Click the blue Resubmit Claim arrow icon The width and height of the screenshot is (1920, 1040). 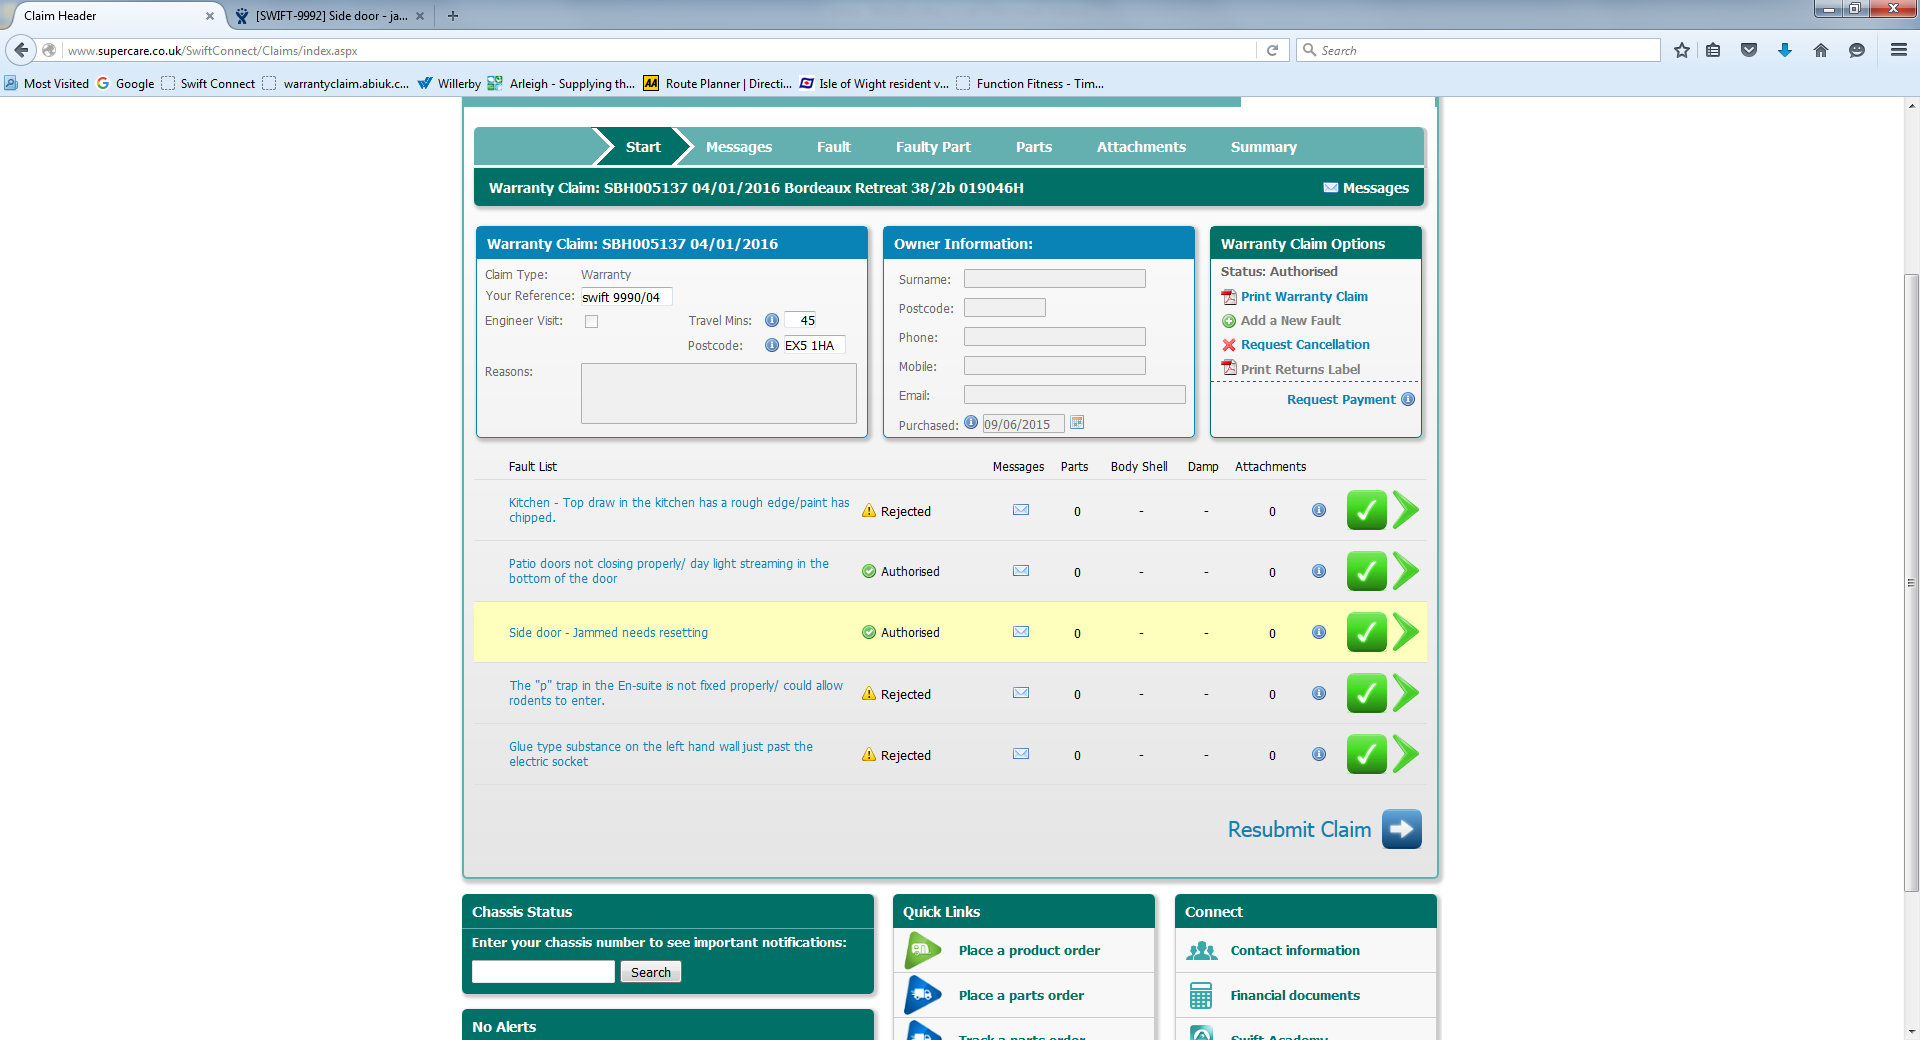point(1402,829)
